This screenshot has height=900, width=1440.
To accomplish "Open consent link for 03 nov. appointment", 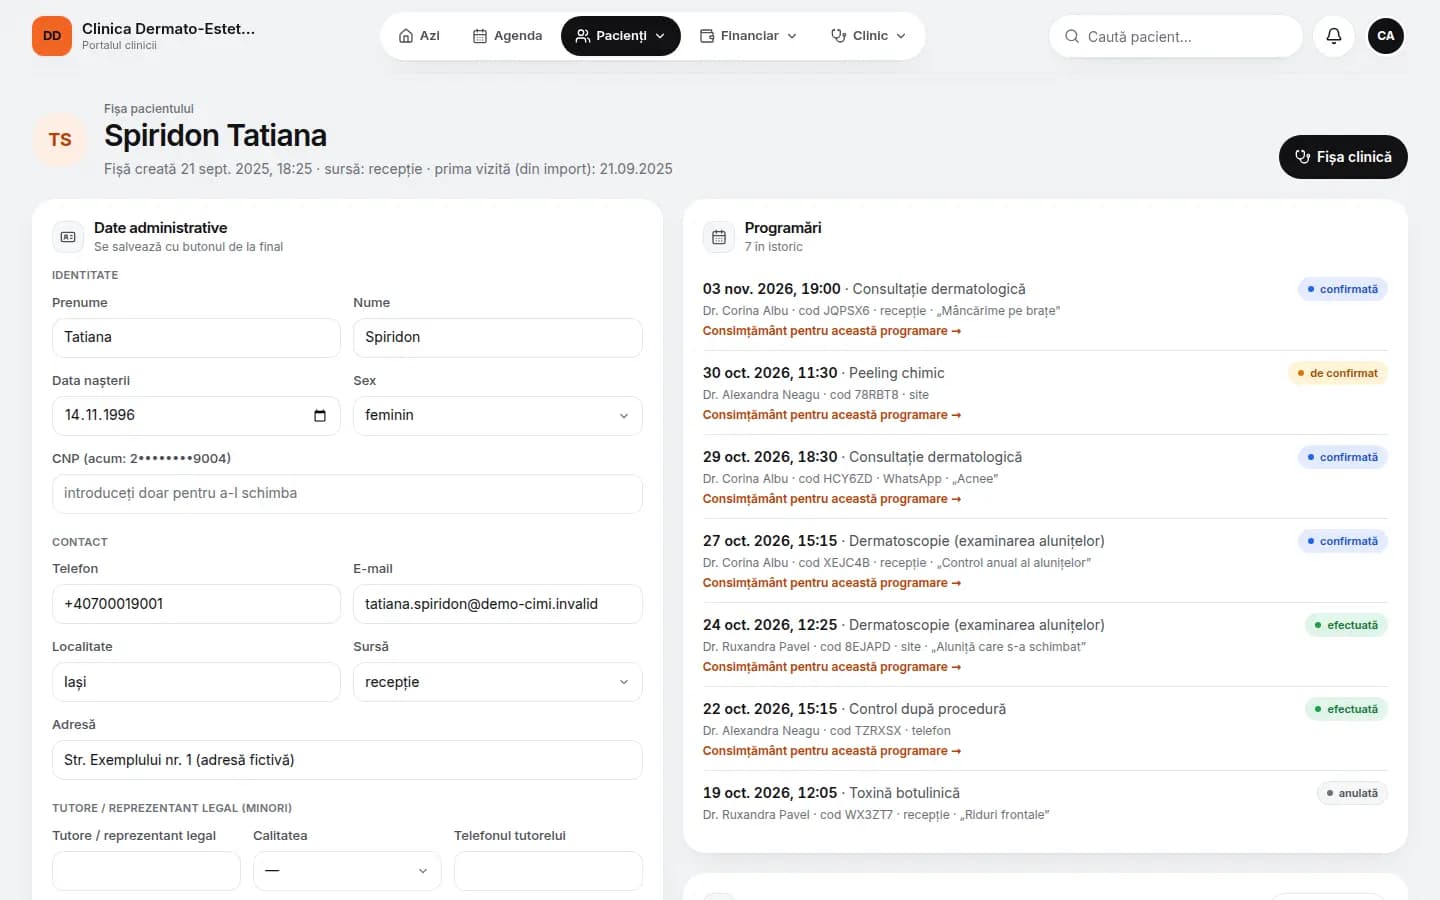I will click(832, 331).
